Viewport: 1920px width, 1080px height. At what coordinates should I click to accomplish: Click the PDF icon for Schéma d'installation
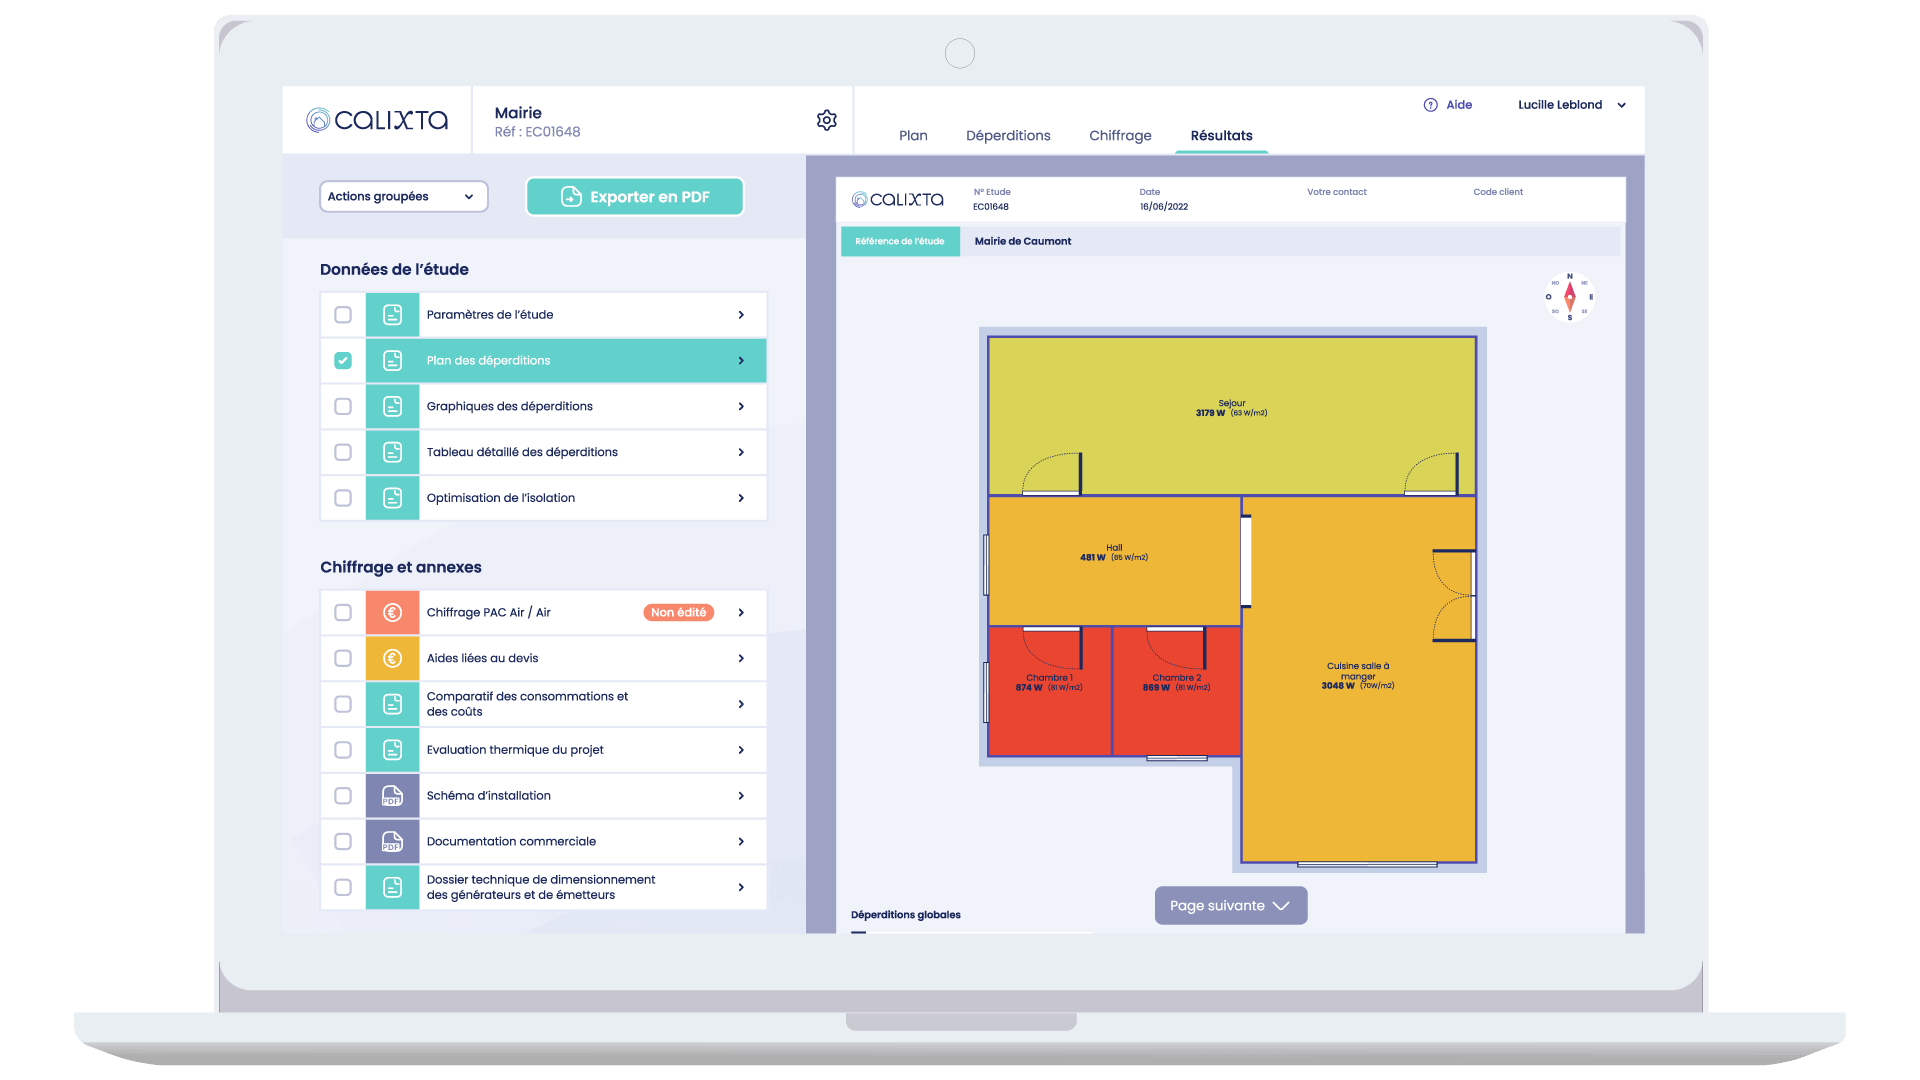pos(392,796)
